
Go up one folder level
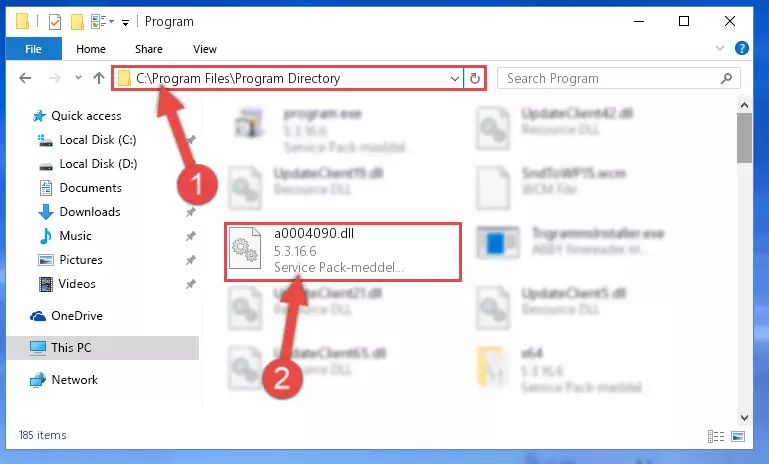point(99,78)
